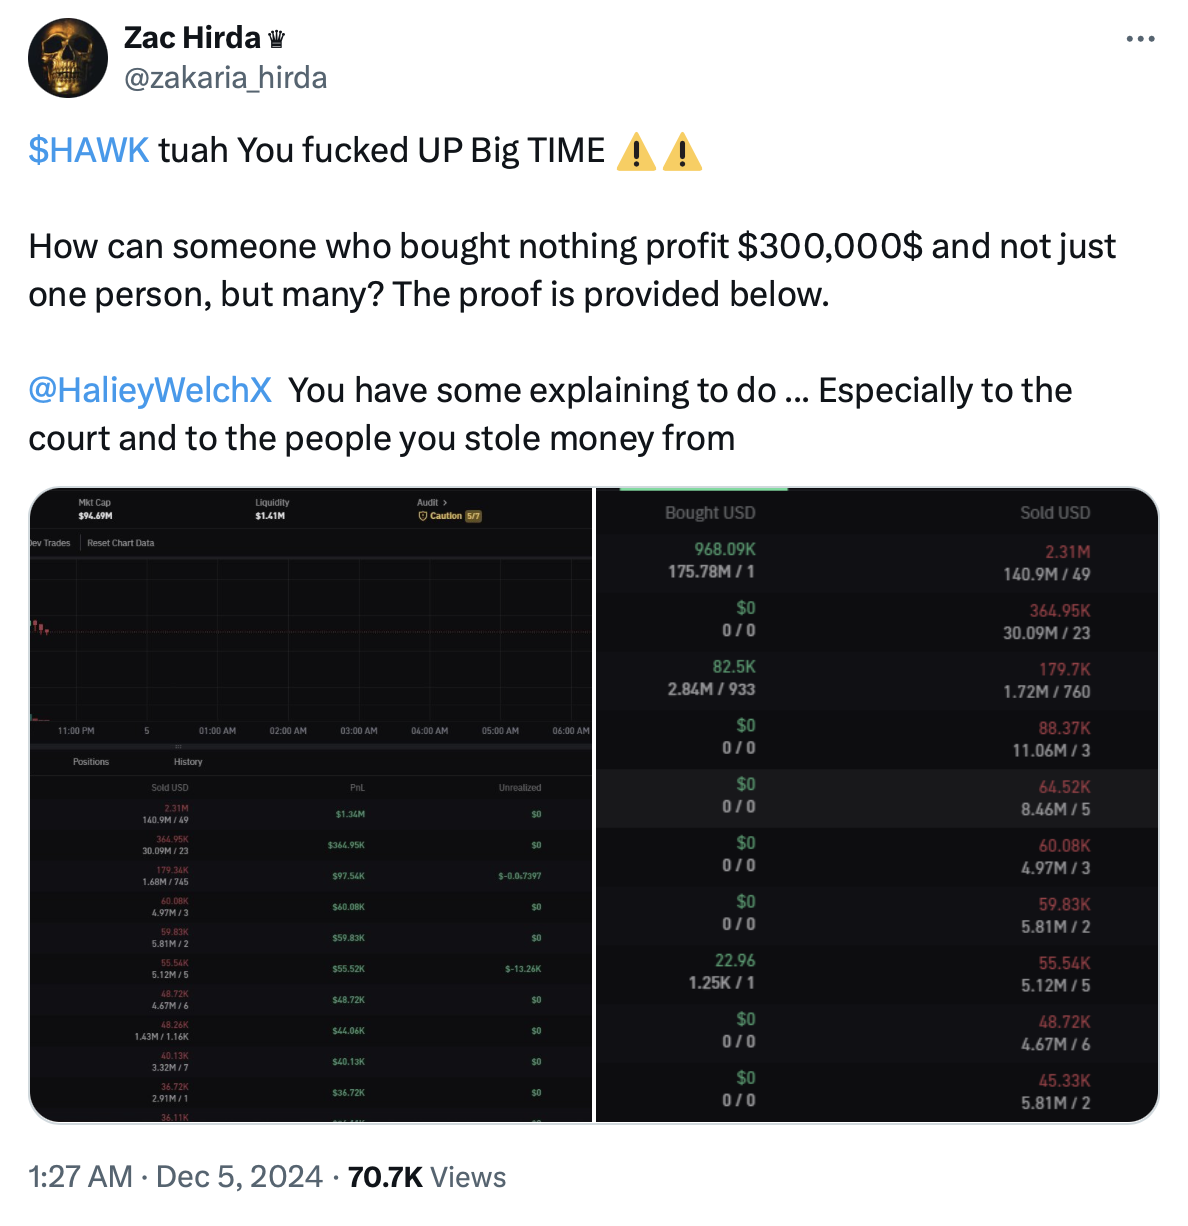This screenshot has height=1226, width=1188.
Task: Toggle the Dev Trades option
Action: point(51,543)
